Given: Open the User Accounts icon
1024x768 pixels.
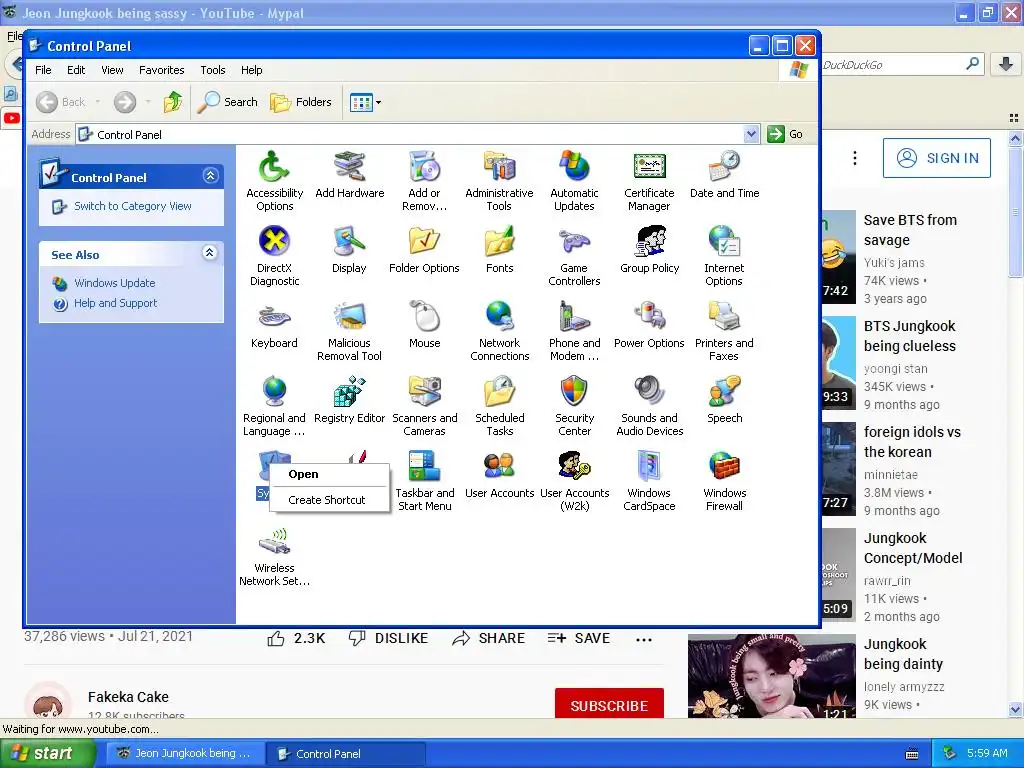Looking at the screenshot, I should coord(500,475).
